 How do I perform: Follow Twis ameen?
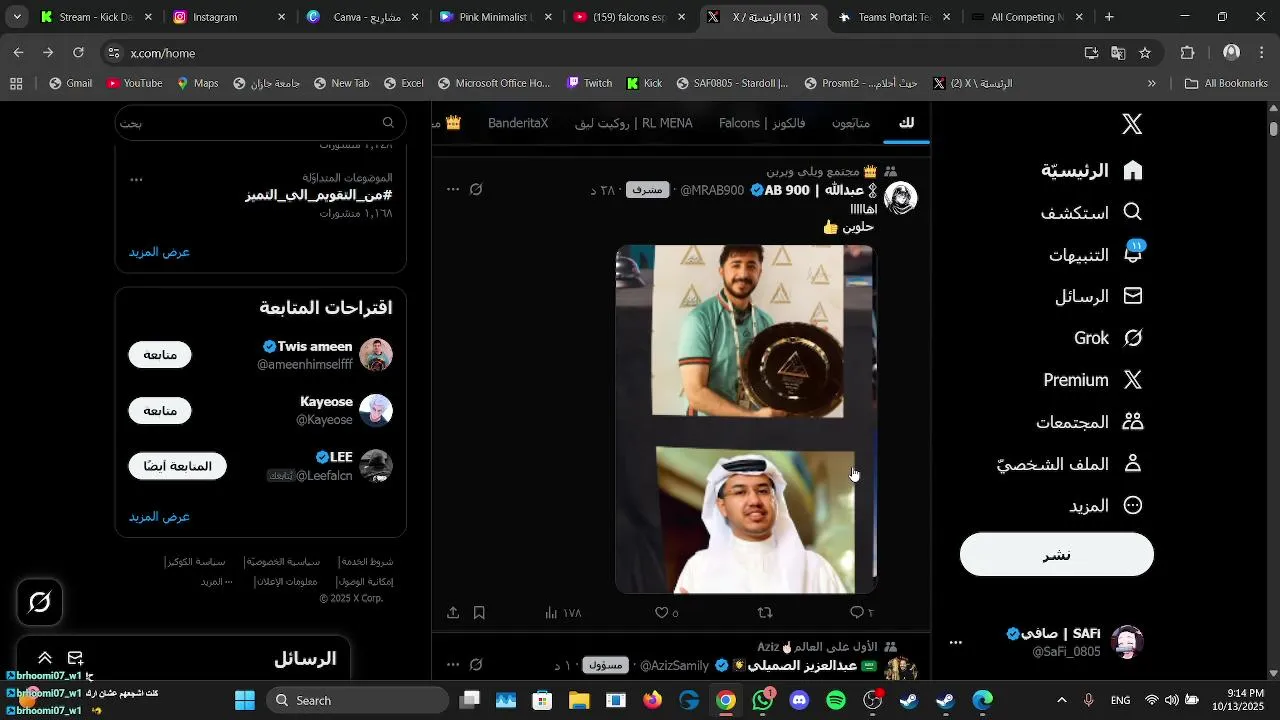tap(160, 355)
